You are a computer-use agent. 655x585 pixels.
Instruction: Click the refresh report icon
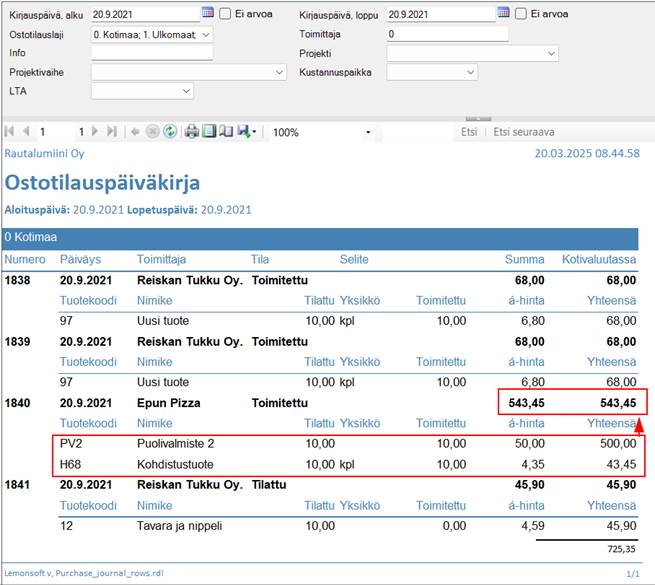[170, 132]
